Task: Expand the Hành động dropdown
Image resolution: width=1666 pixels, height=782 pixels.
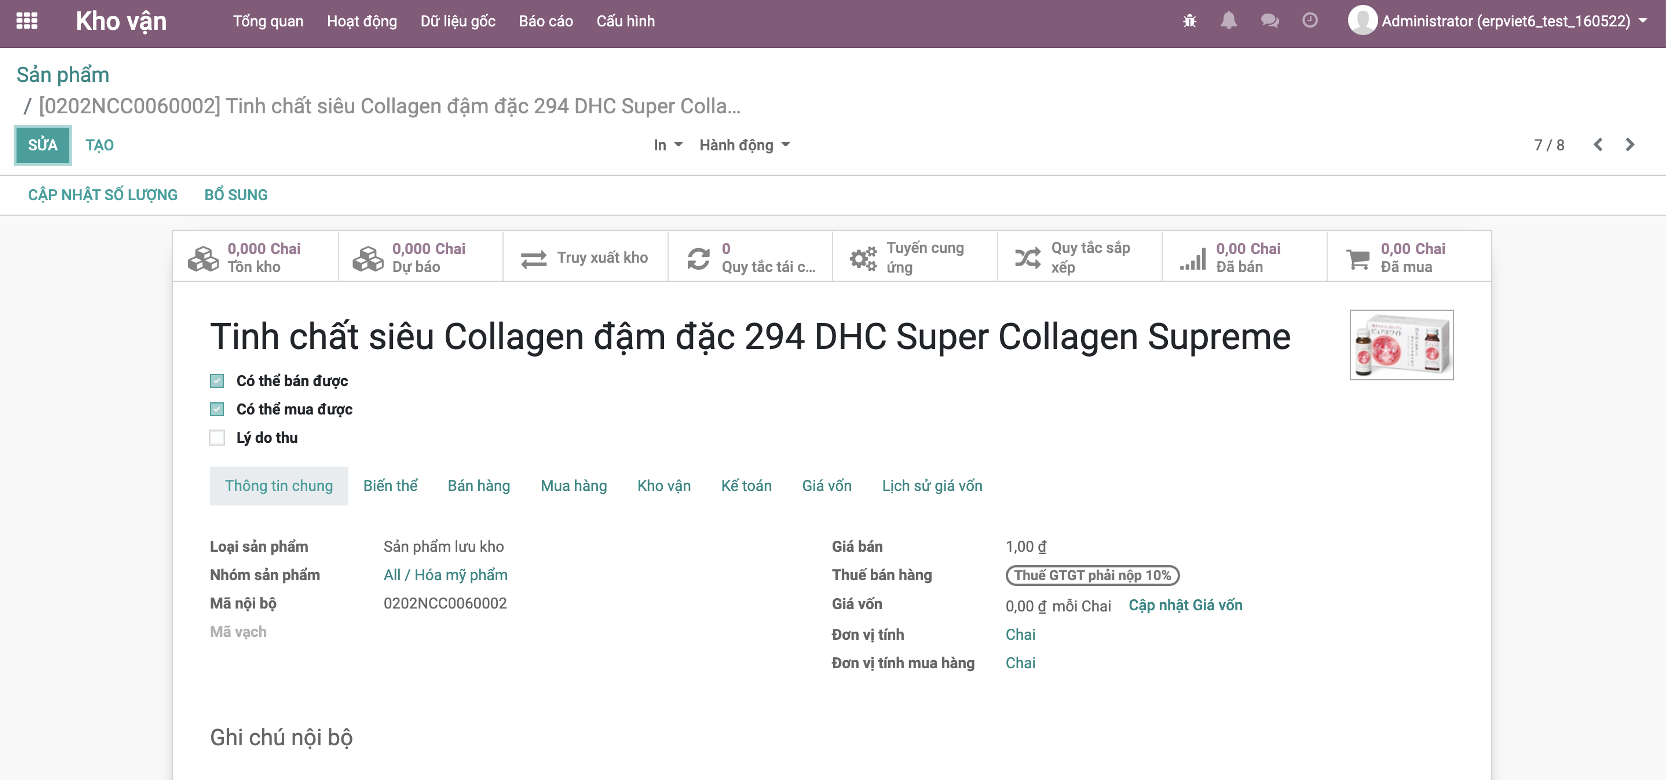Action: 745,145
